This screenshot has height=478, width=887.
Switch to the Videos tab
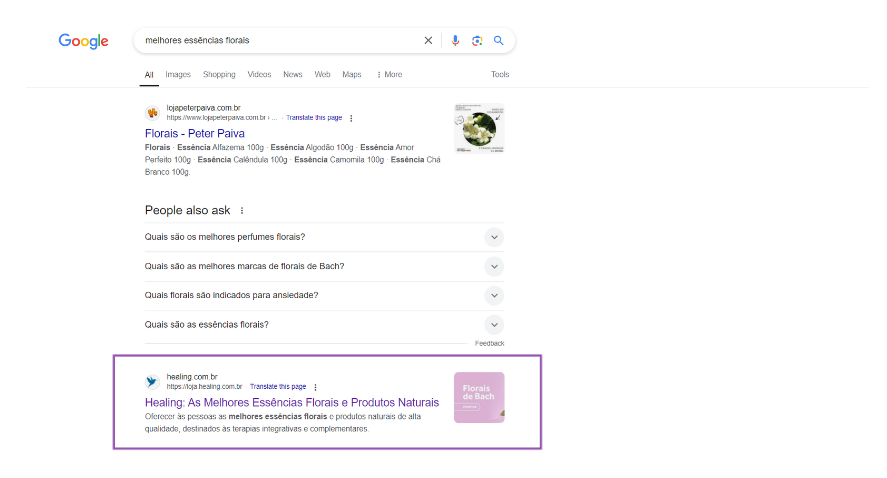click(259, 74)
